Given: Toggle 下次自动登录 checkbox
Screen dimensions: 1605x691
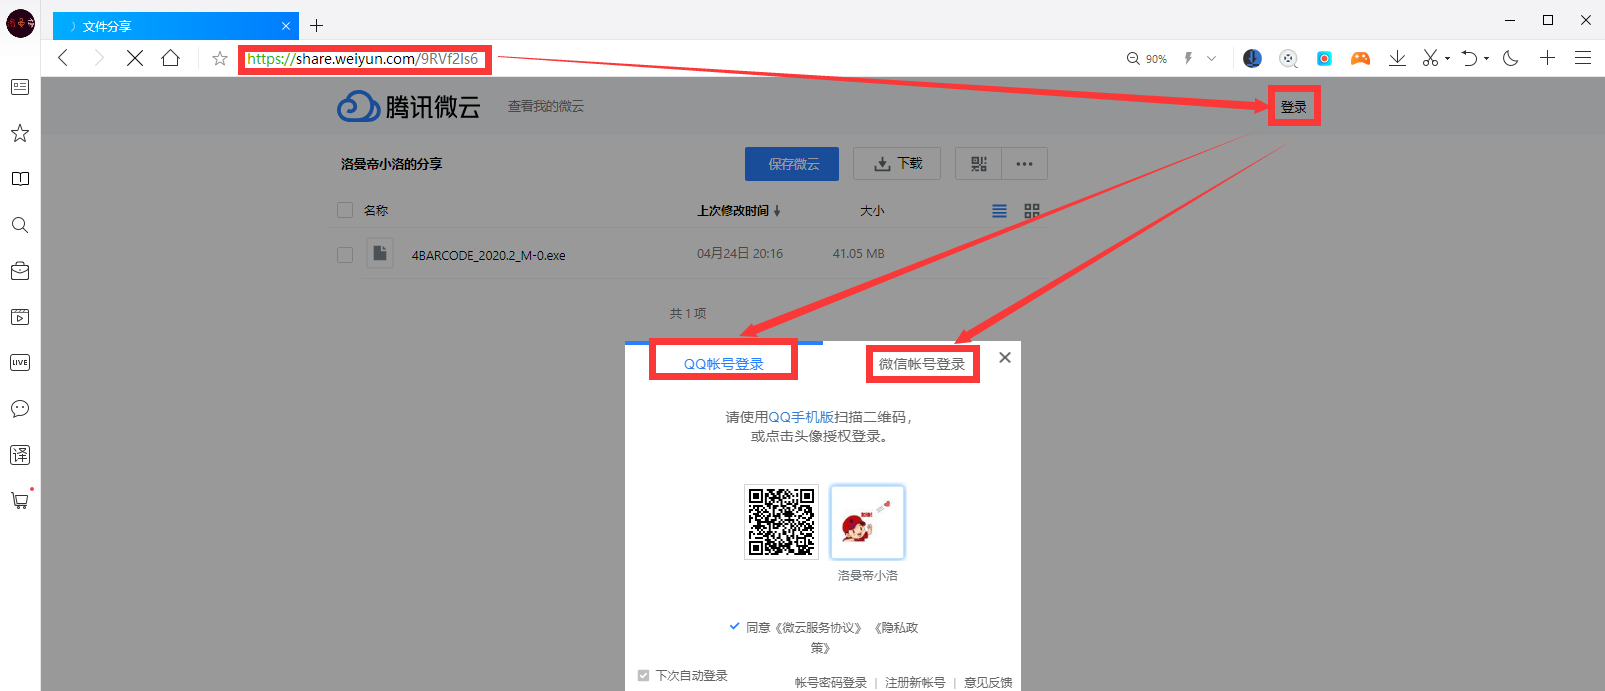Looking at the screenshot, I should tap(643, 676).
